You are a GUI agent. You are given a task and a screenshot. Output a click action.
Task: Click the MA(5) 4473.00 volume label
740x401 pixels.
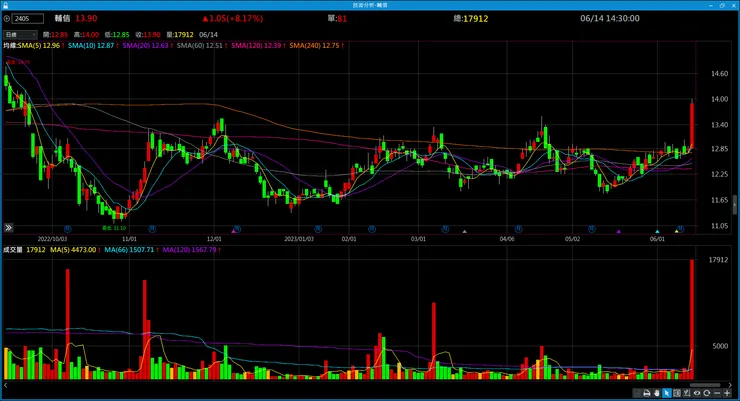point(75,250)
